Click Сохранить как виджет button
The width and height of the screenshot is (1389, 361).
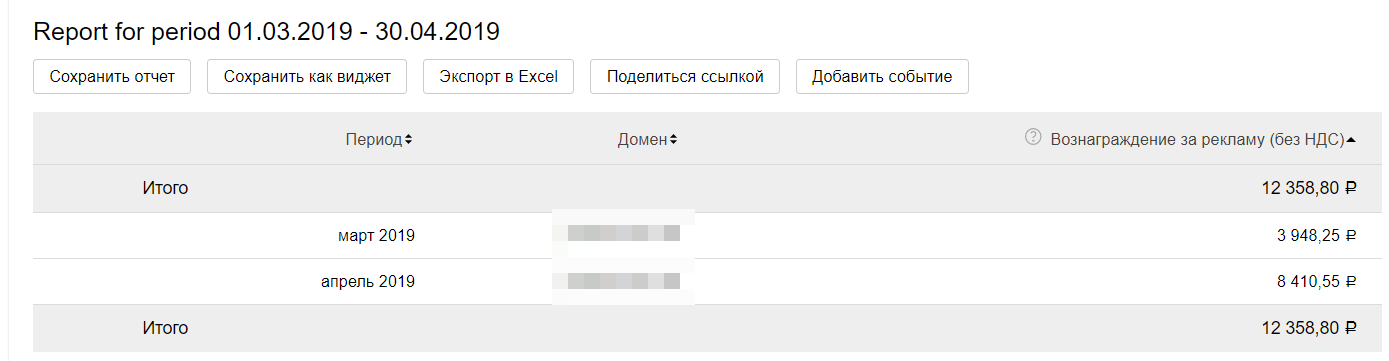click(307, 77)
